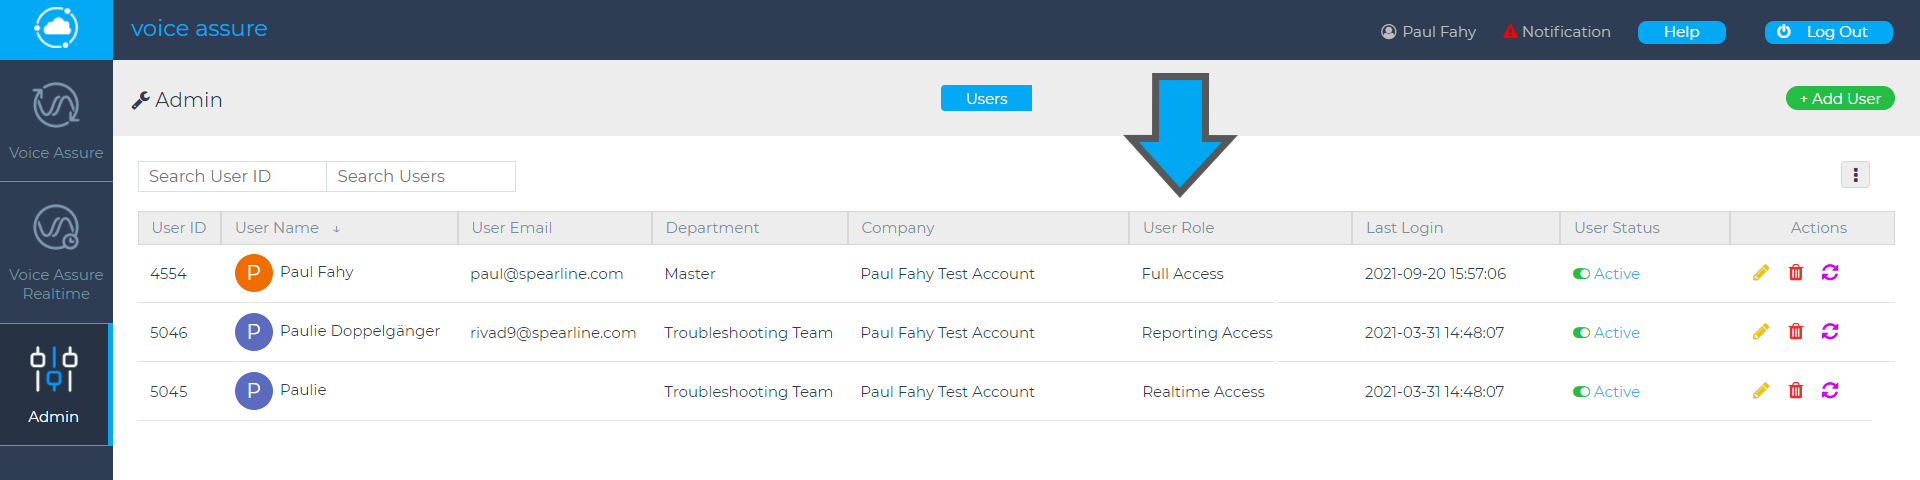This screenshot has height=480, width=1920.
Task: Edit user Paul Fahy with pencil icon
Action: (1761, 273)
